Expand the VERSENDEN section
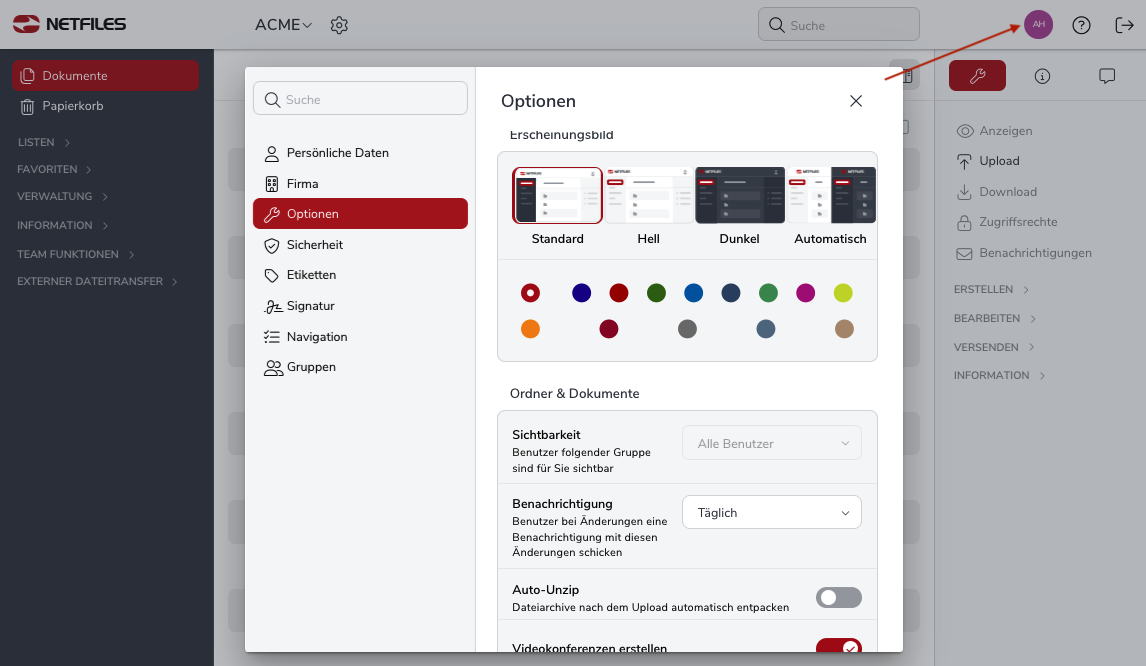The height and width of the screenshot is (666, 1146). 994,347
